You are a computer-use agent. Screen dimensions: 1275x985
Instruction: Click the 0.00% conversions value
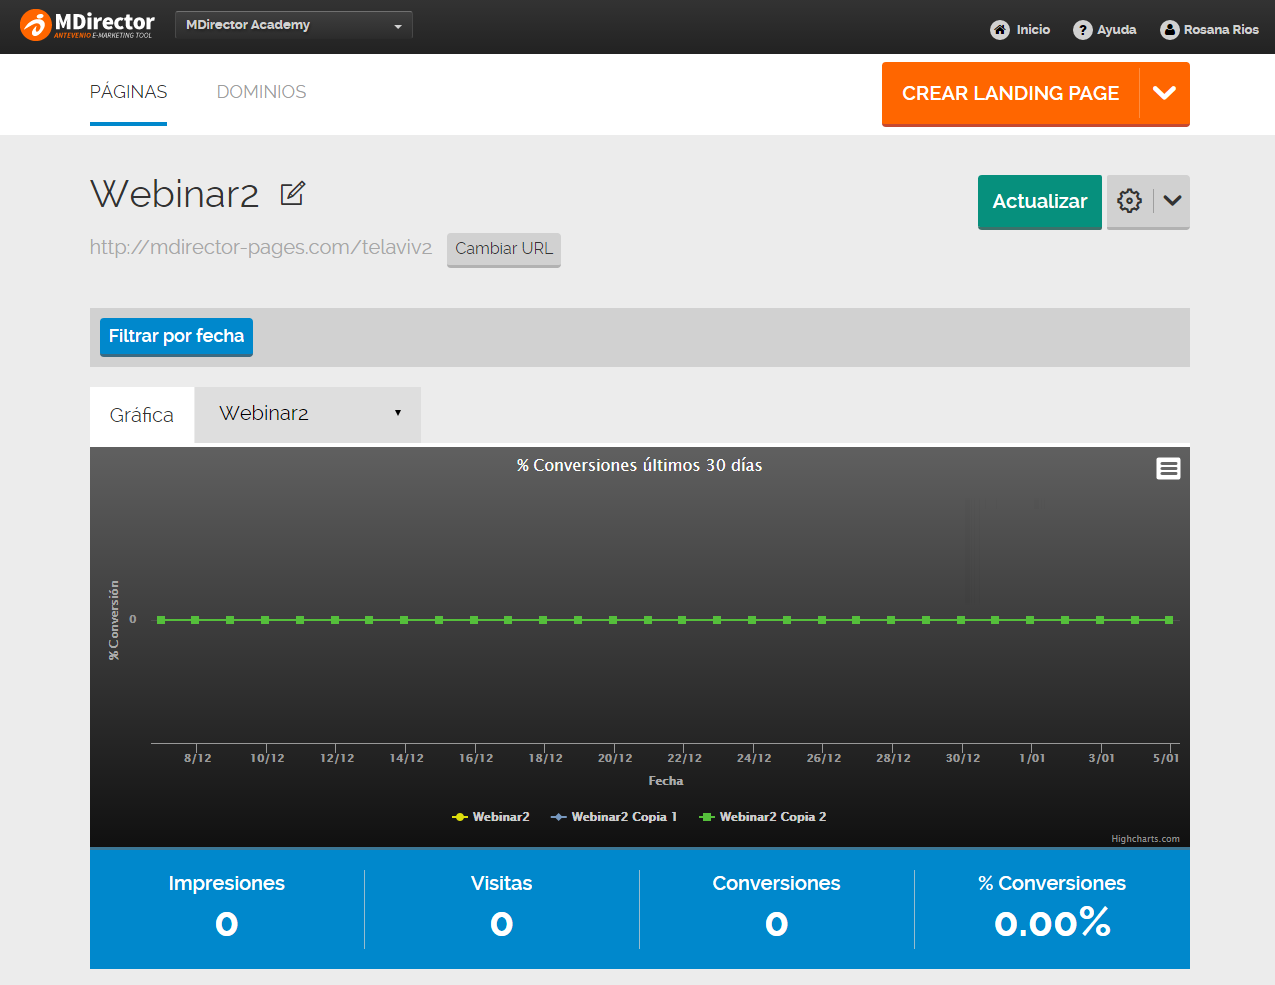tap(1052, 923)
